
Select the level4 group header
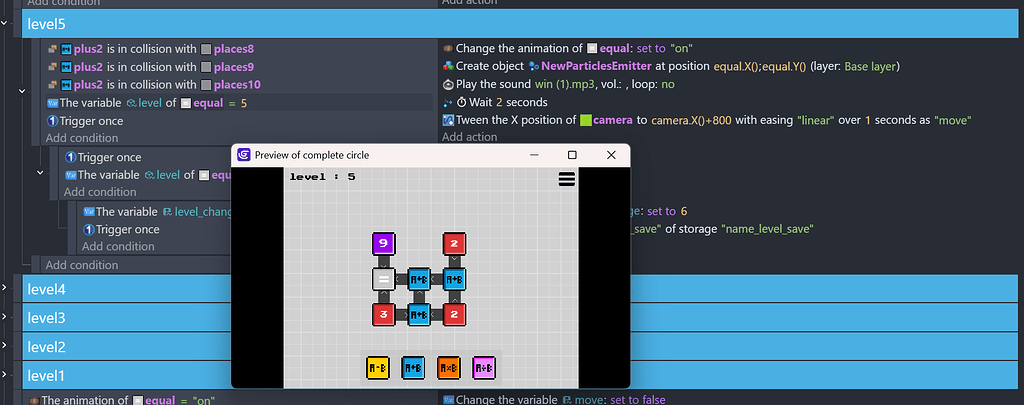tap(520, 289)
